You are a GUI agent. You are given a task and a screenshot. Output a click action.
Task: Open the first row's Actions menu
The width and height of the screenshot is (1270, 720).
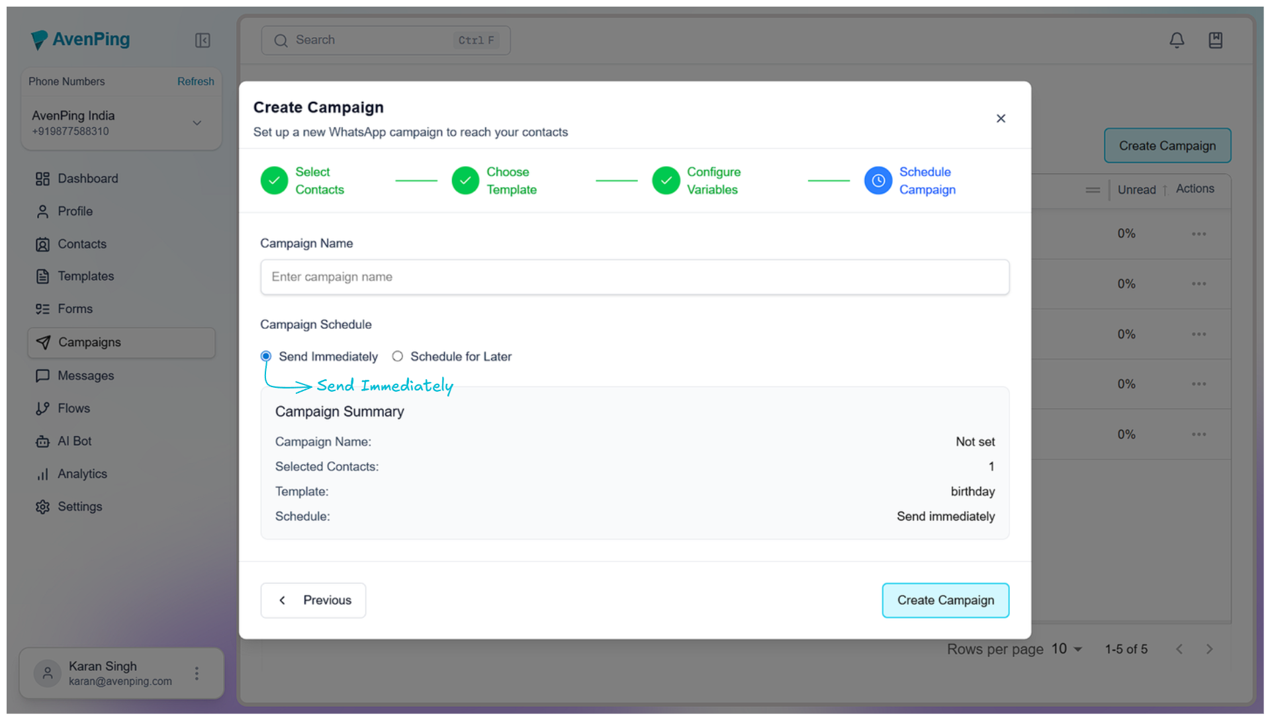1198,234
